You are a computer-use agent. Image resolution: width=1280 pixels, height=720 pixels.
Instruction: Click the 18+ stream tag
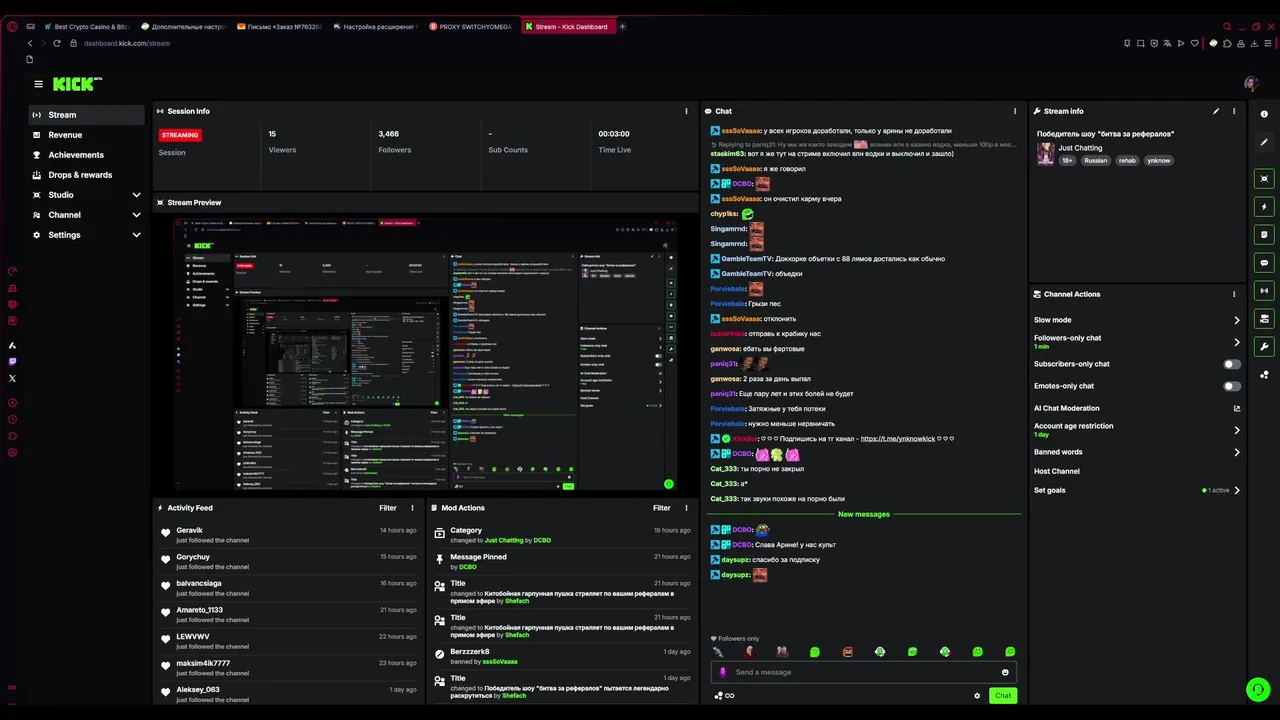pyautogui.click(x=1067, y=160)
